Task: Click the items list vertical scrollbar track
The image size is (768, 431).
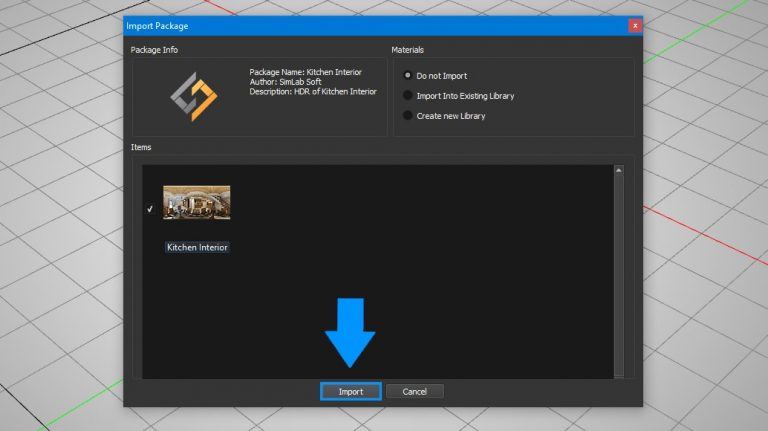Action: pyautogui.click(x=619, y=276)
